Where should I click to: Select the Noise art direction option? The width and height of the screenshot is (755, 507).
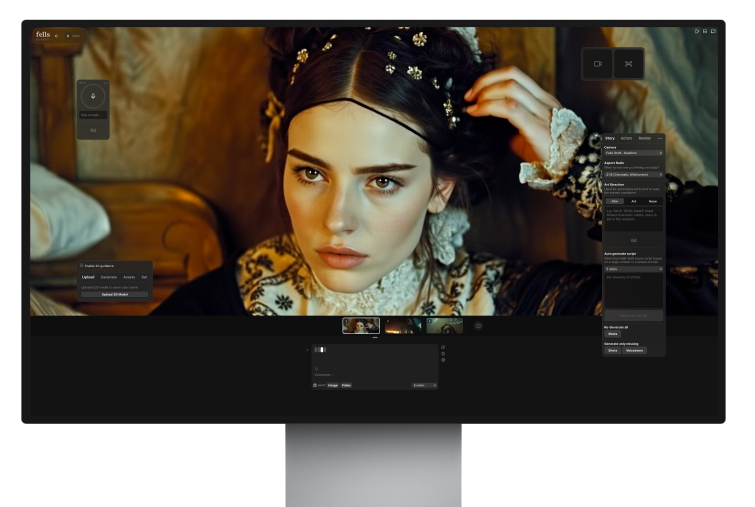tap(652, 201)
